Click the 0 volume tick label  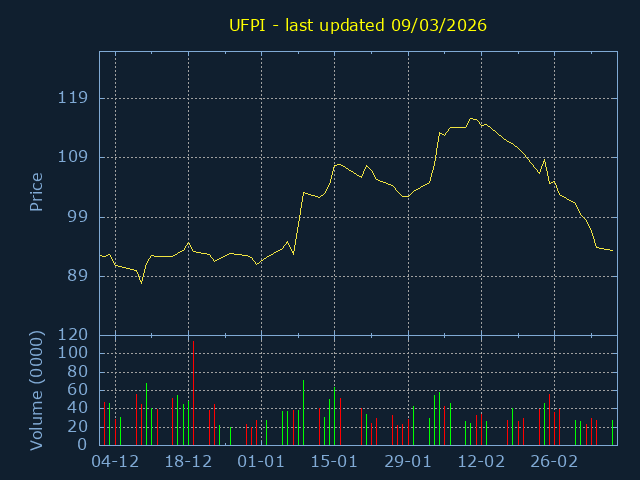85,445
